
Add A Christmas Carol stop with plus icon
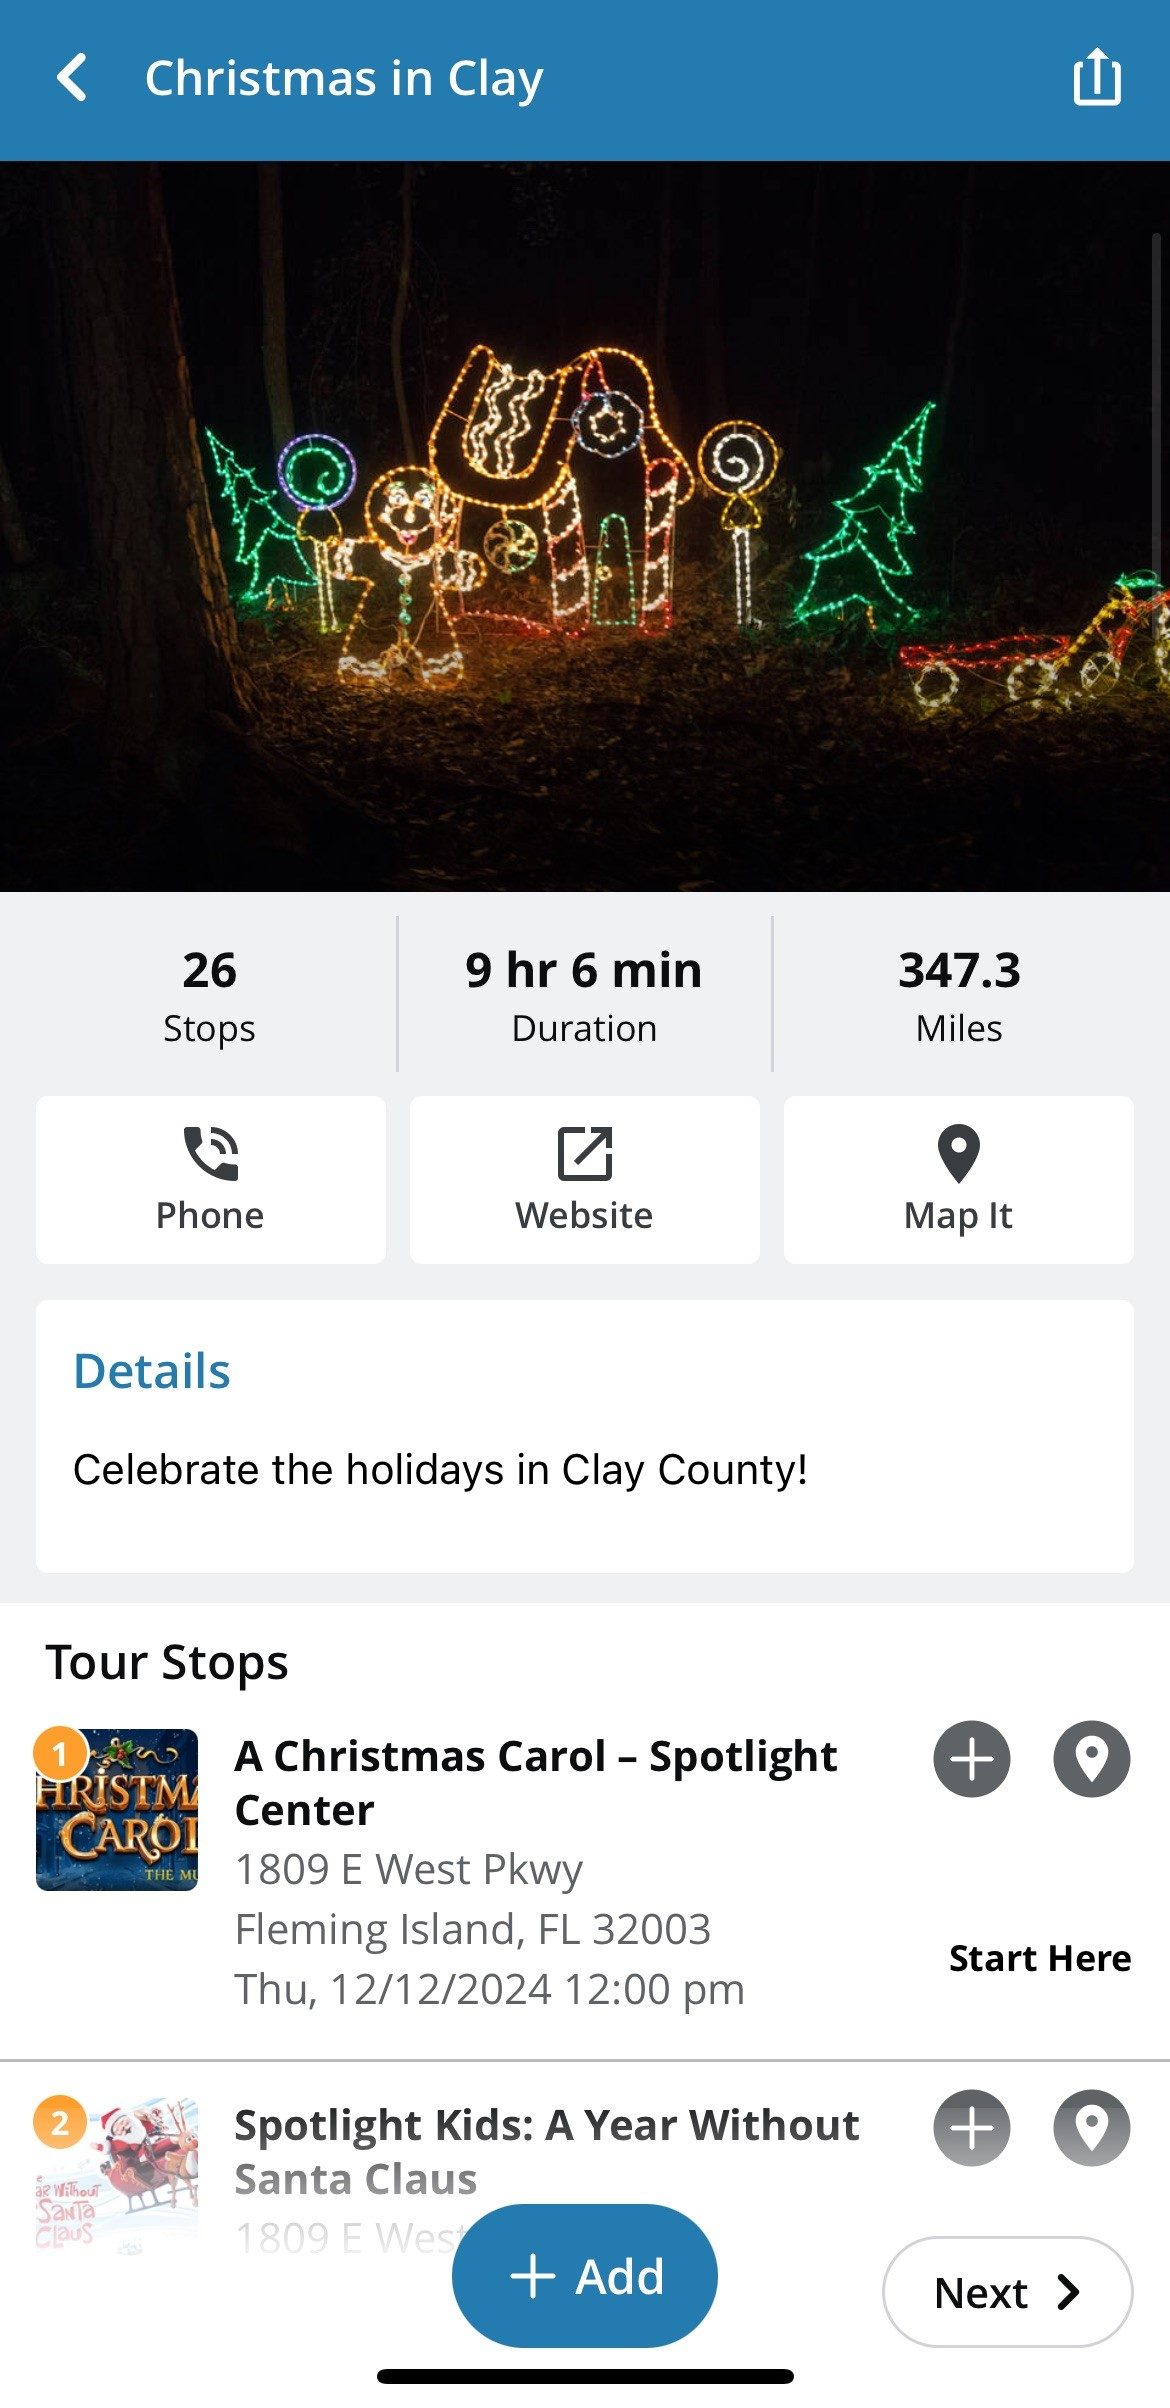coord(971,1759)
